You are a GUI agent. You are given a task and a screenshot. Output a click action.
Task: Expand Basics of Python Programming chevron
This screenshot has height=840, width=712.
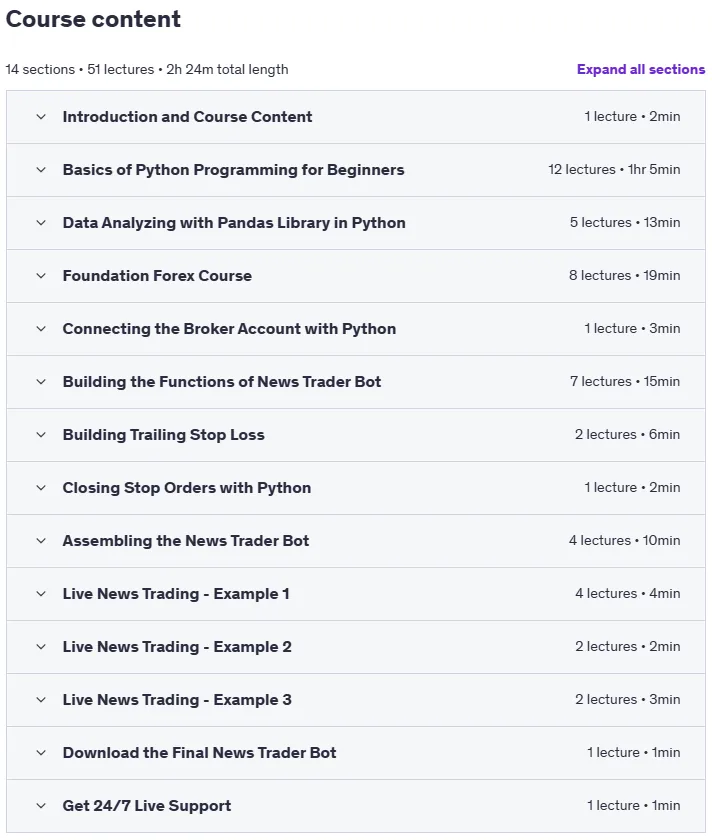point(41,170)
